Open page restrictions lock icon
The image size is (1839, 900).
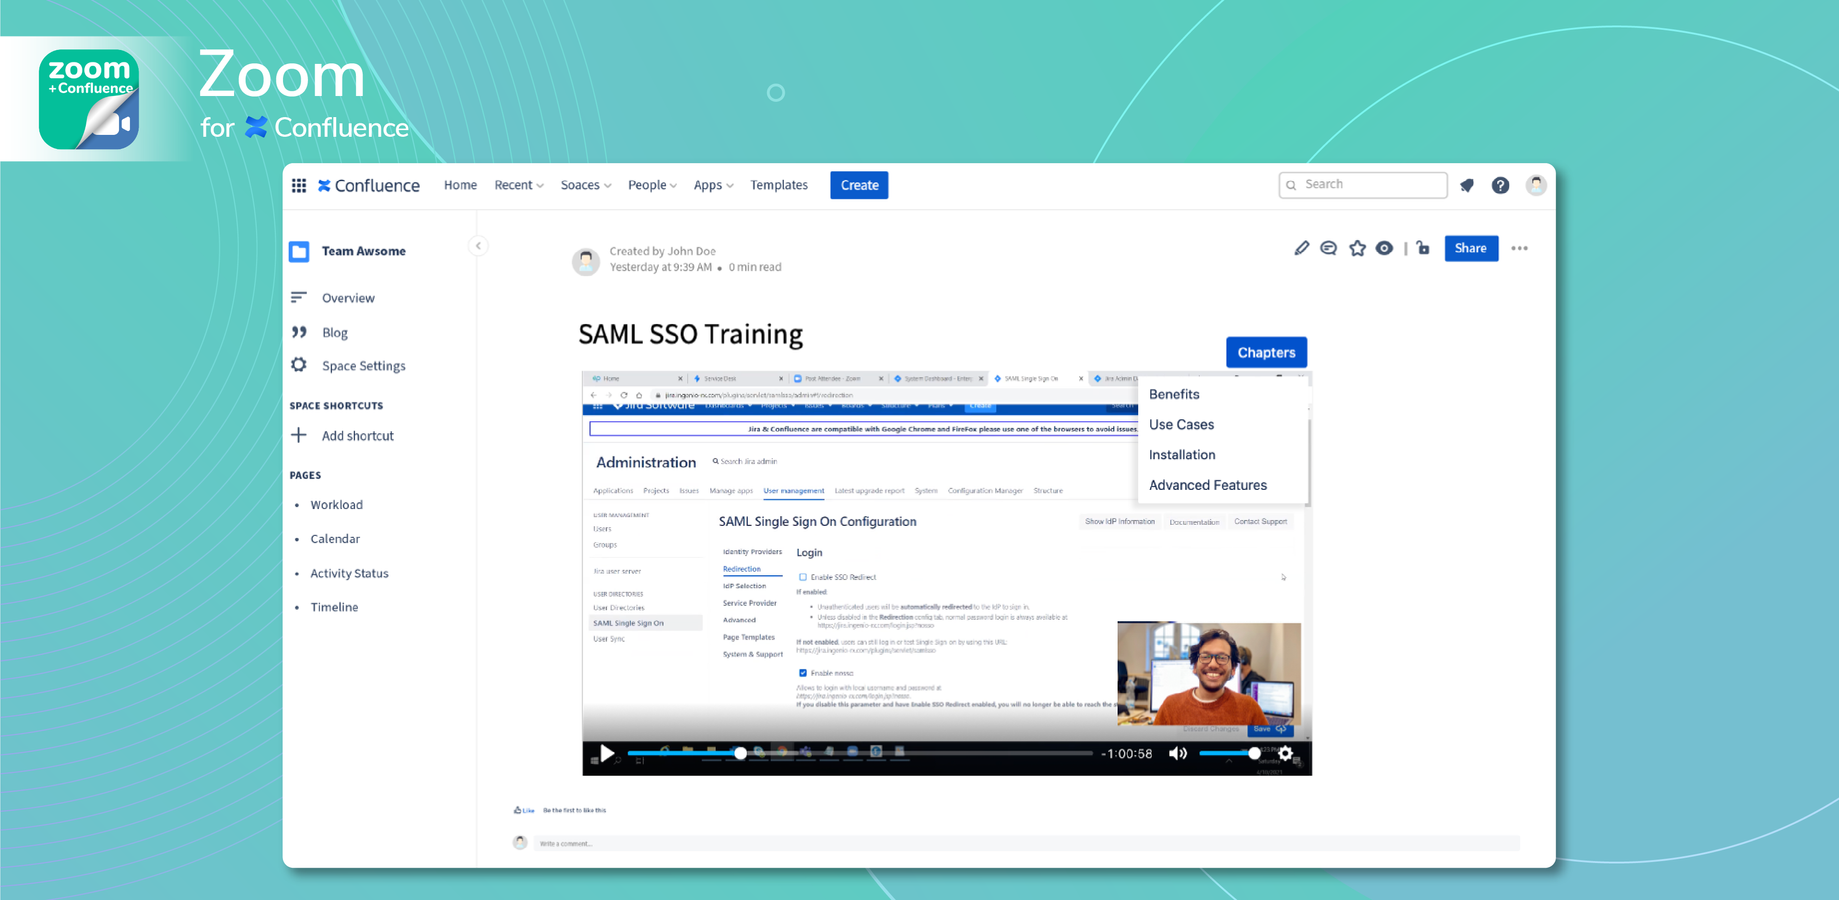[x=1423, y=248]
